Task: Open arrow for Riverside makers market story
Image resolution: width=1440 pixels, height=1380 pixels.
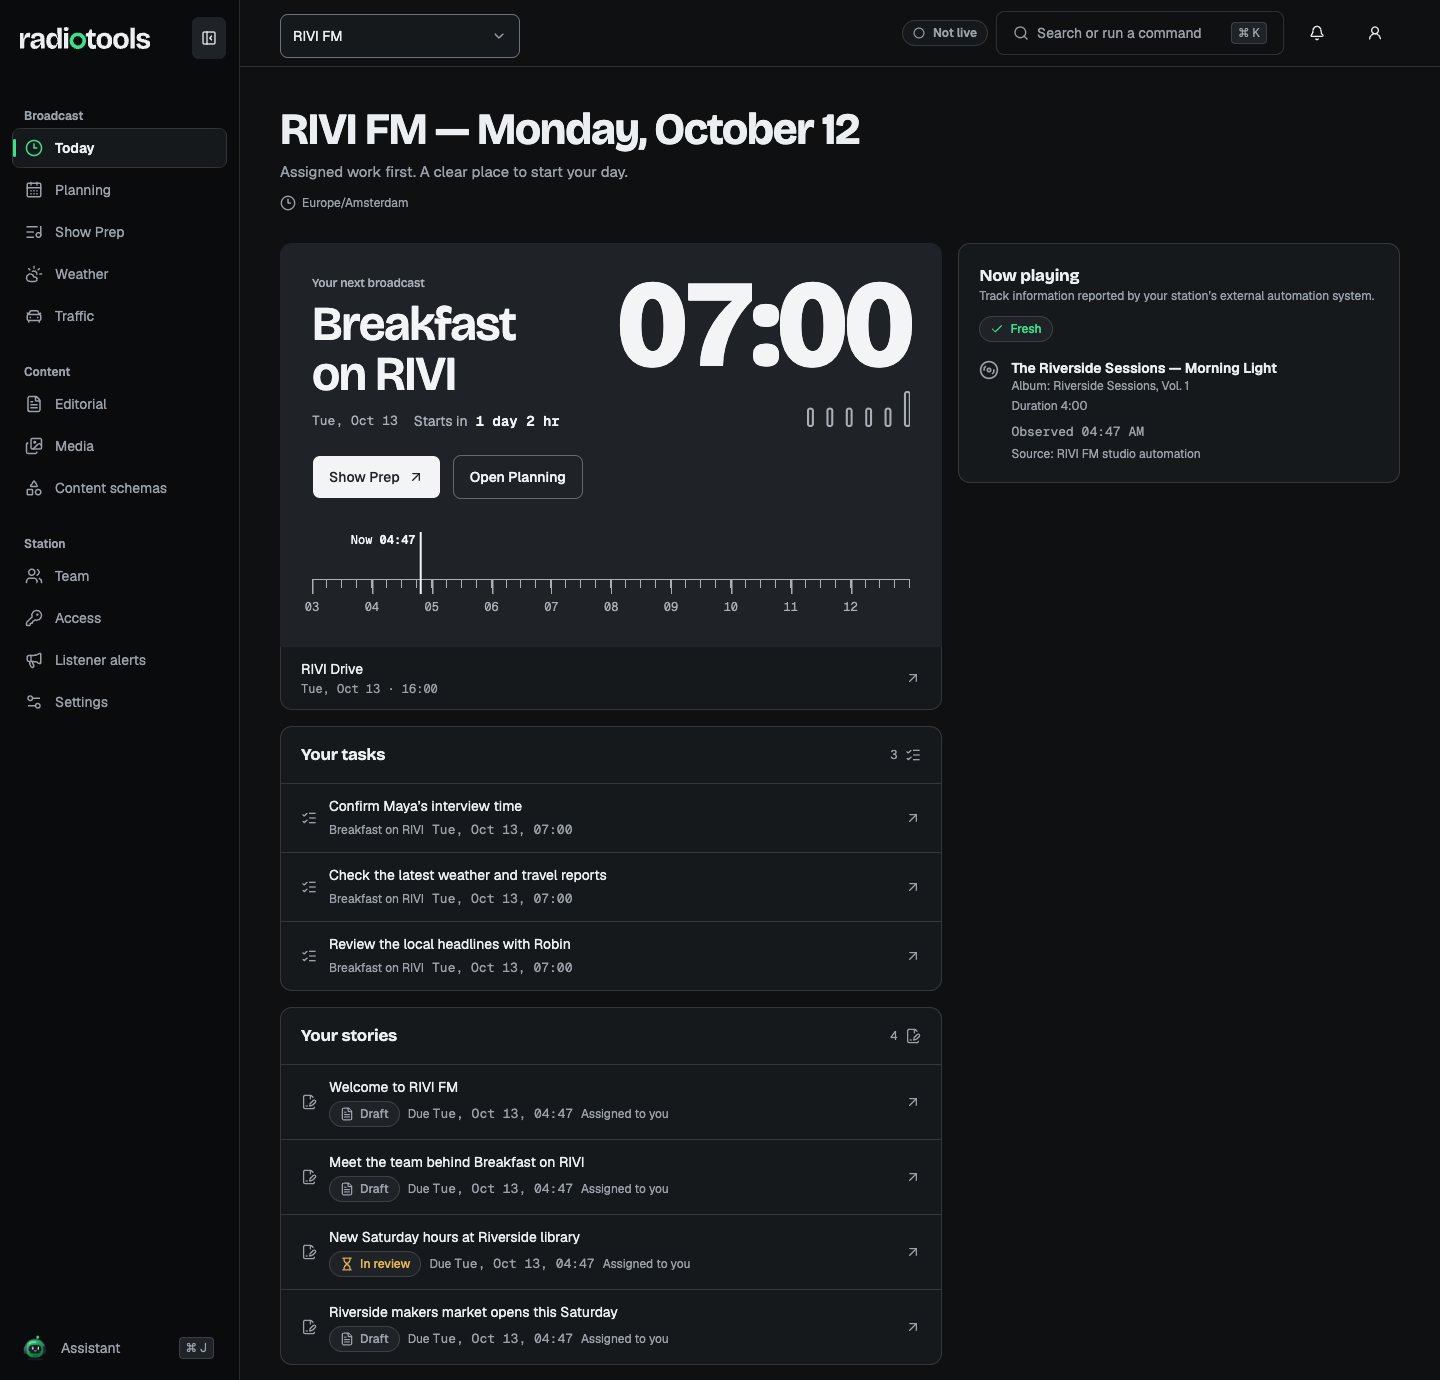Action: 913,1327
